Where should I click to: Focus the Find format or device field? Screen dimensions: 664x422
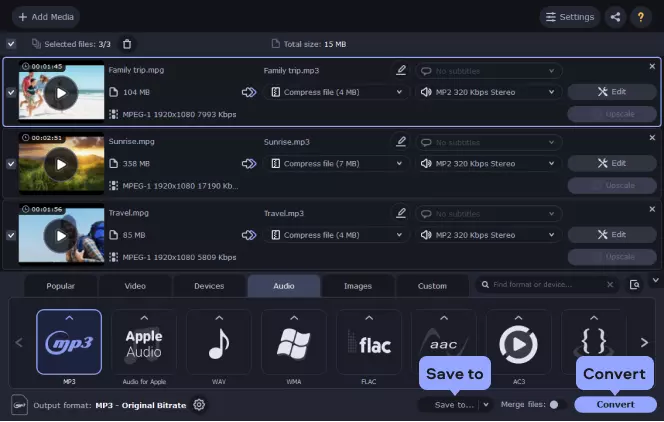point(545,284)
